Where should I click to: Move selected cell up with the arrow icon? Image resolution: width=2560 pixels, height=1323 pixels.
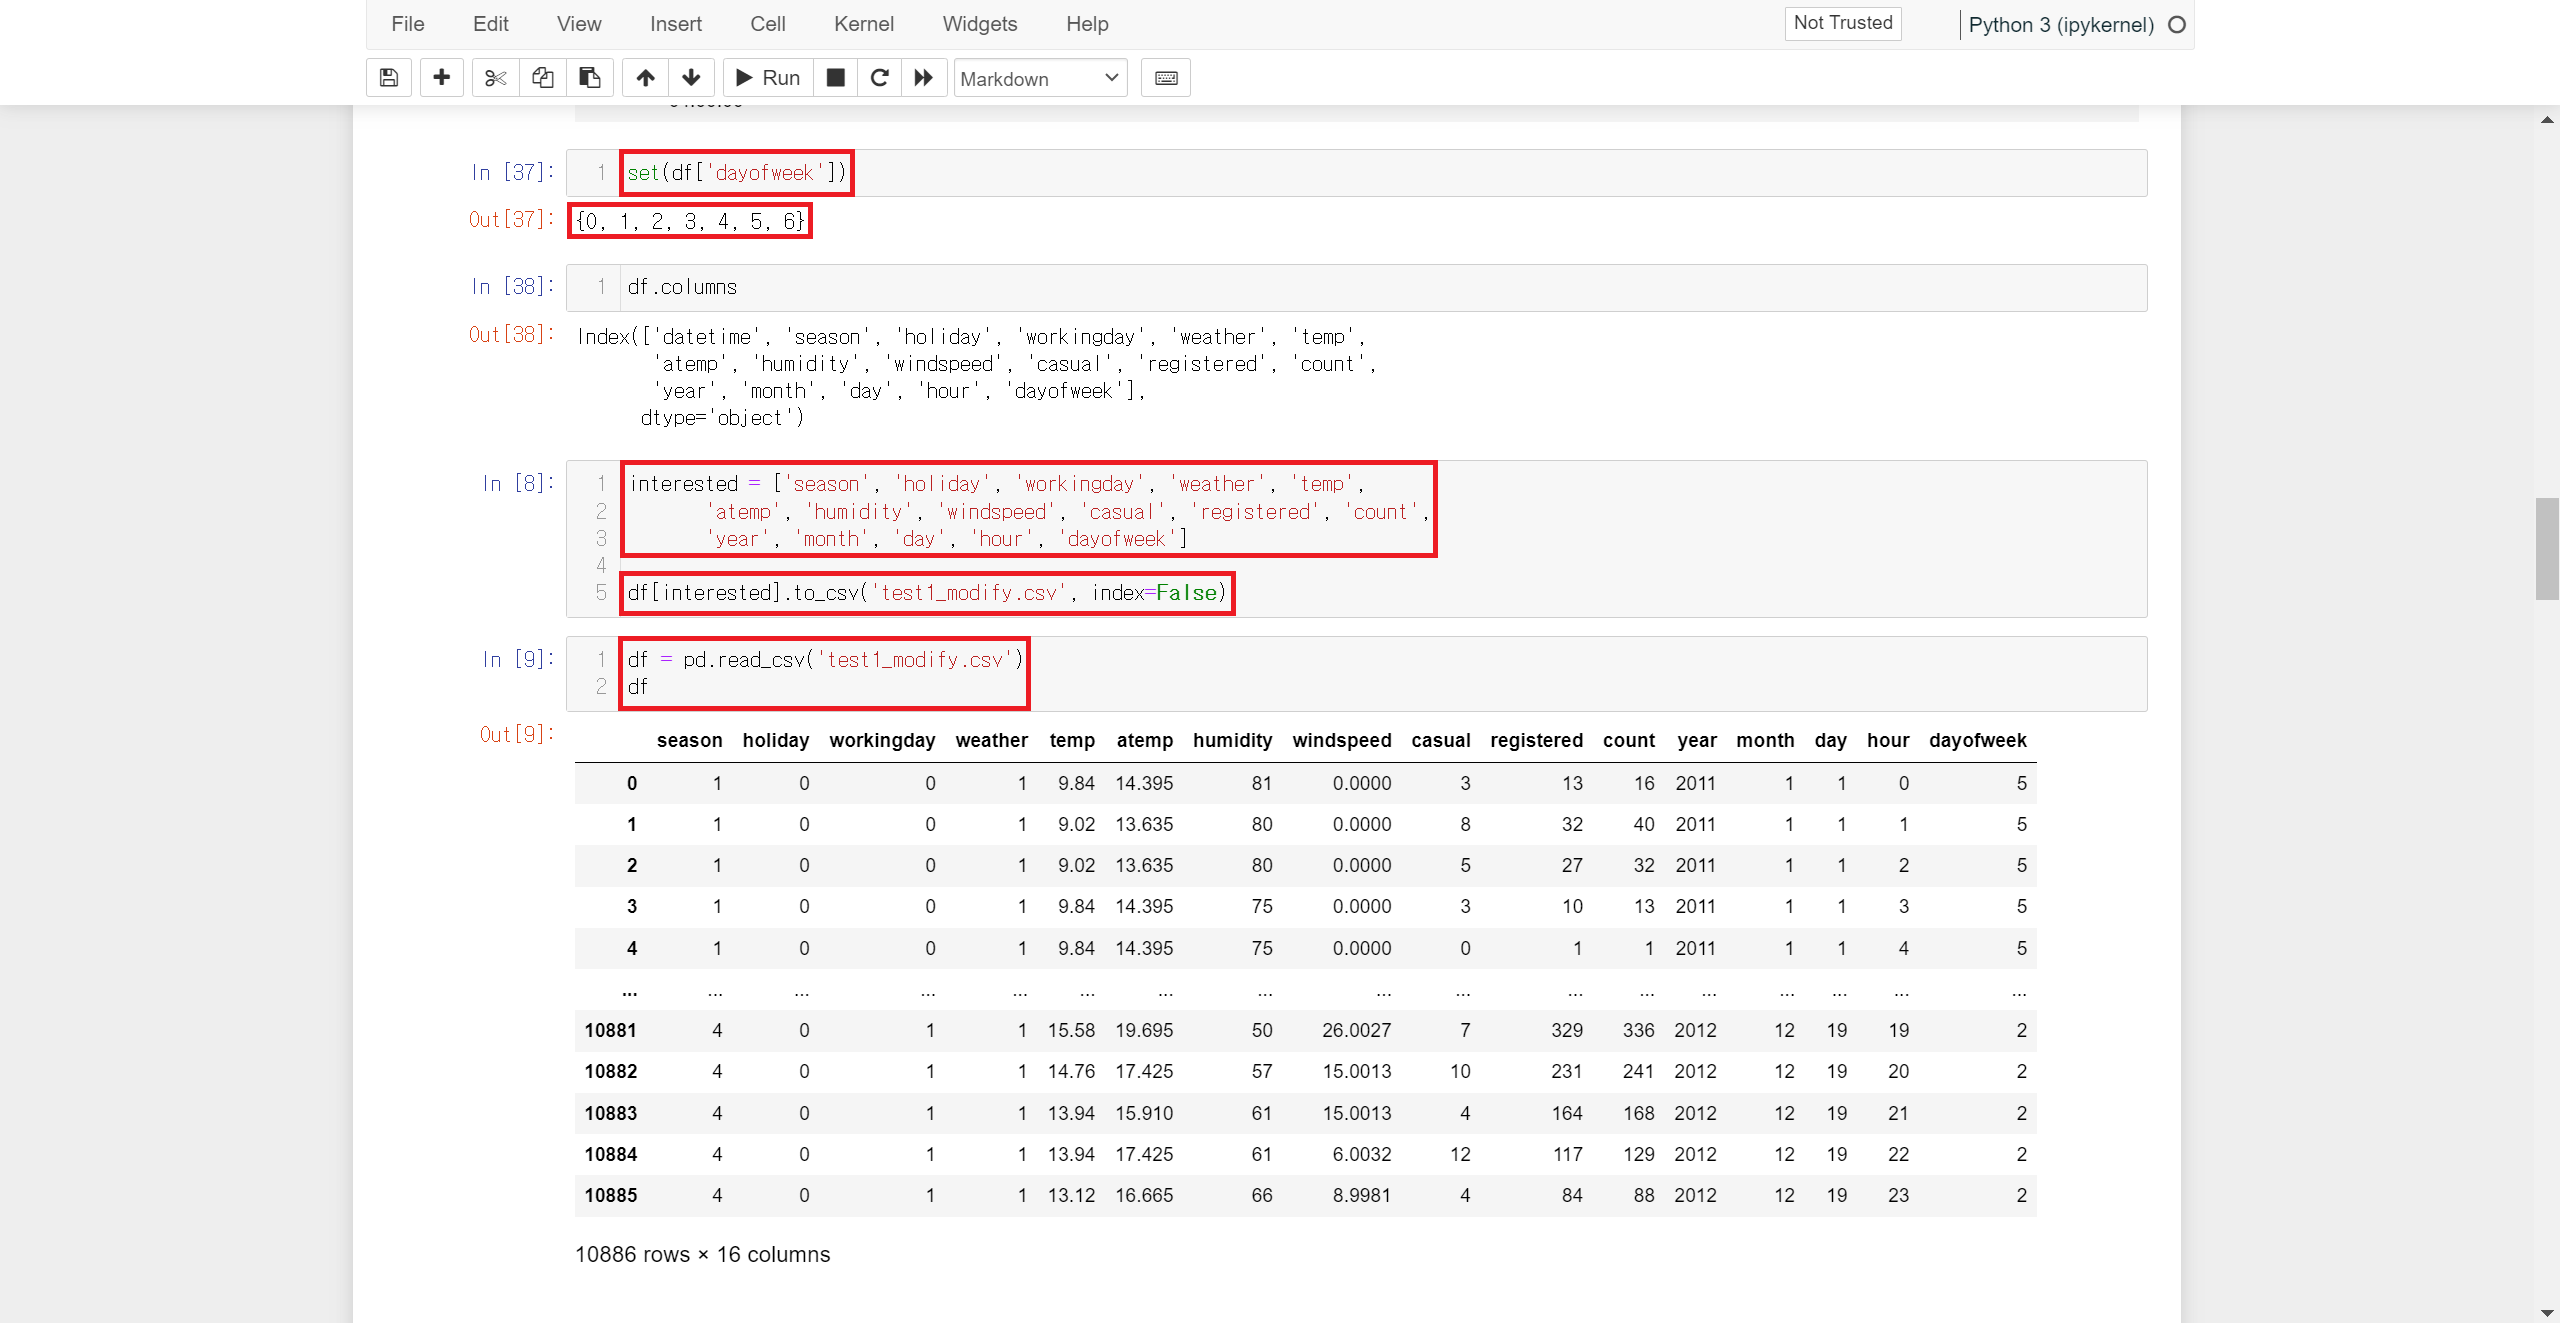coord(646,78)
